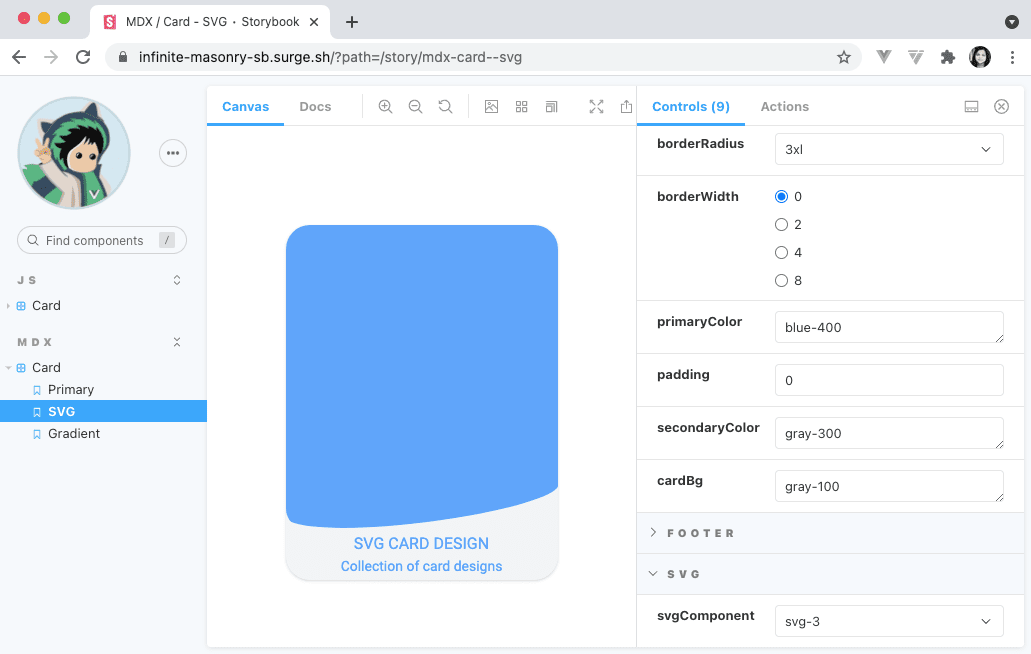Image resolution: width=1031 pixels, height=654 pixels.
Task: Change preview viewport size icon
Action: click(551, 106)
